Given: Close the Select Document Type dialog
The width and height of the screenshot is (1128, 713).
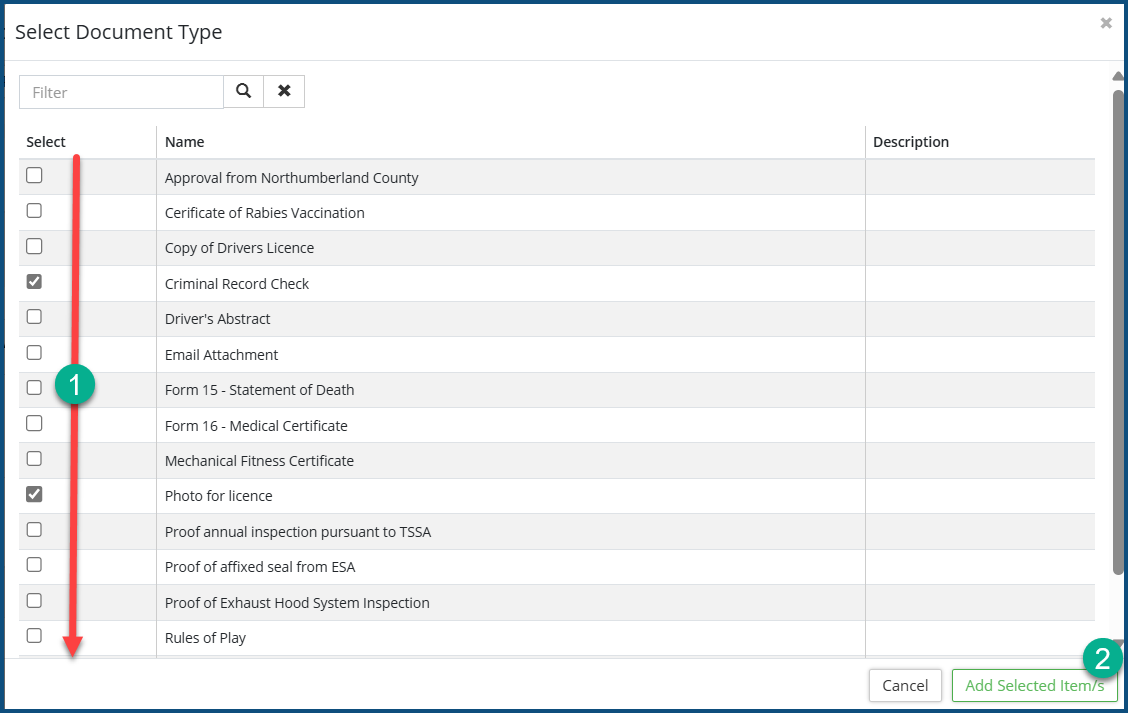Looking at the screenshot, I should (x=1105, y=23).
